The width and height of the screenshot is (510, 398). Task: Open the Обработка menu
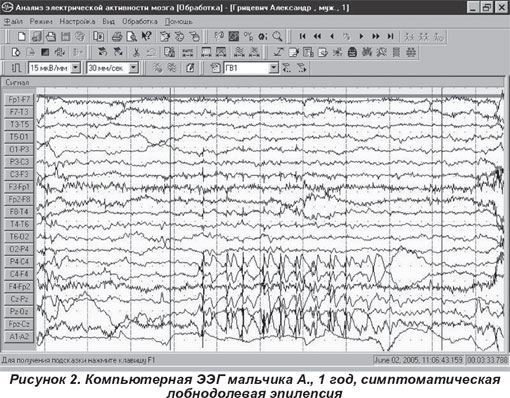pos(140,22)
